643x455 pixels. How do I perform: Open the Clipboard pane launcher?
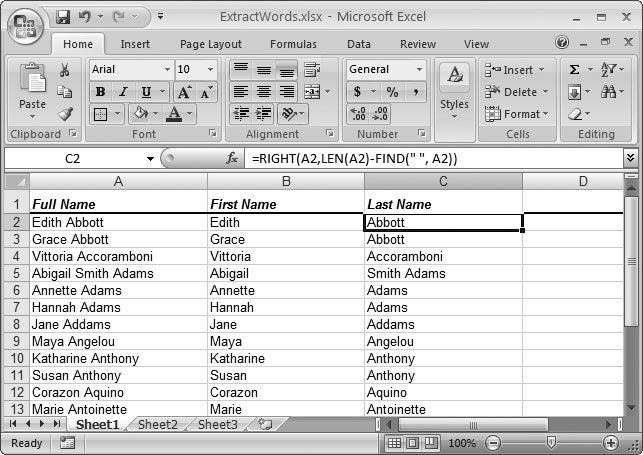click(73, 133)
